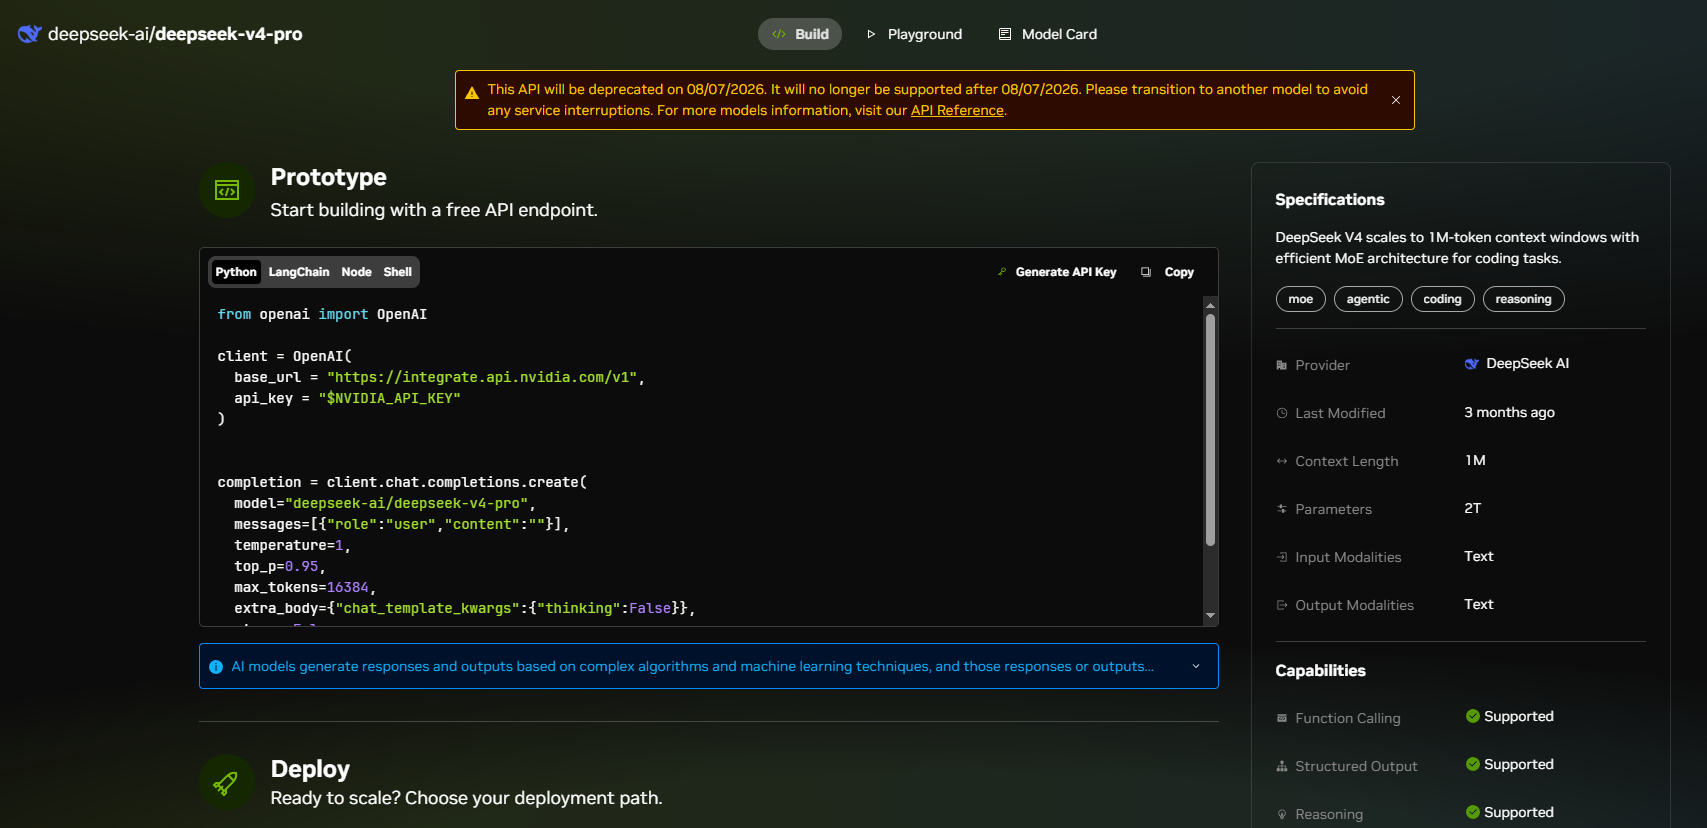Click the max_tokens=16384 code line
This screenshot has width=1707, height=828.
click(305, 587)
